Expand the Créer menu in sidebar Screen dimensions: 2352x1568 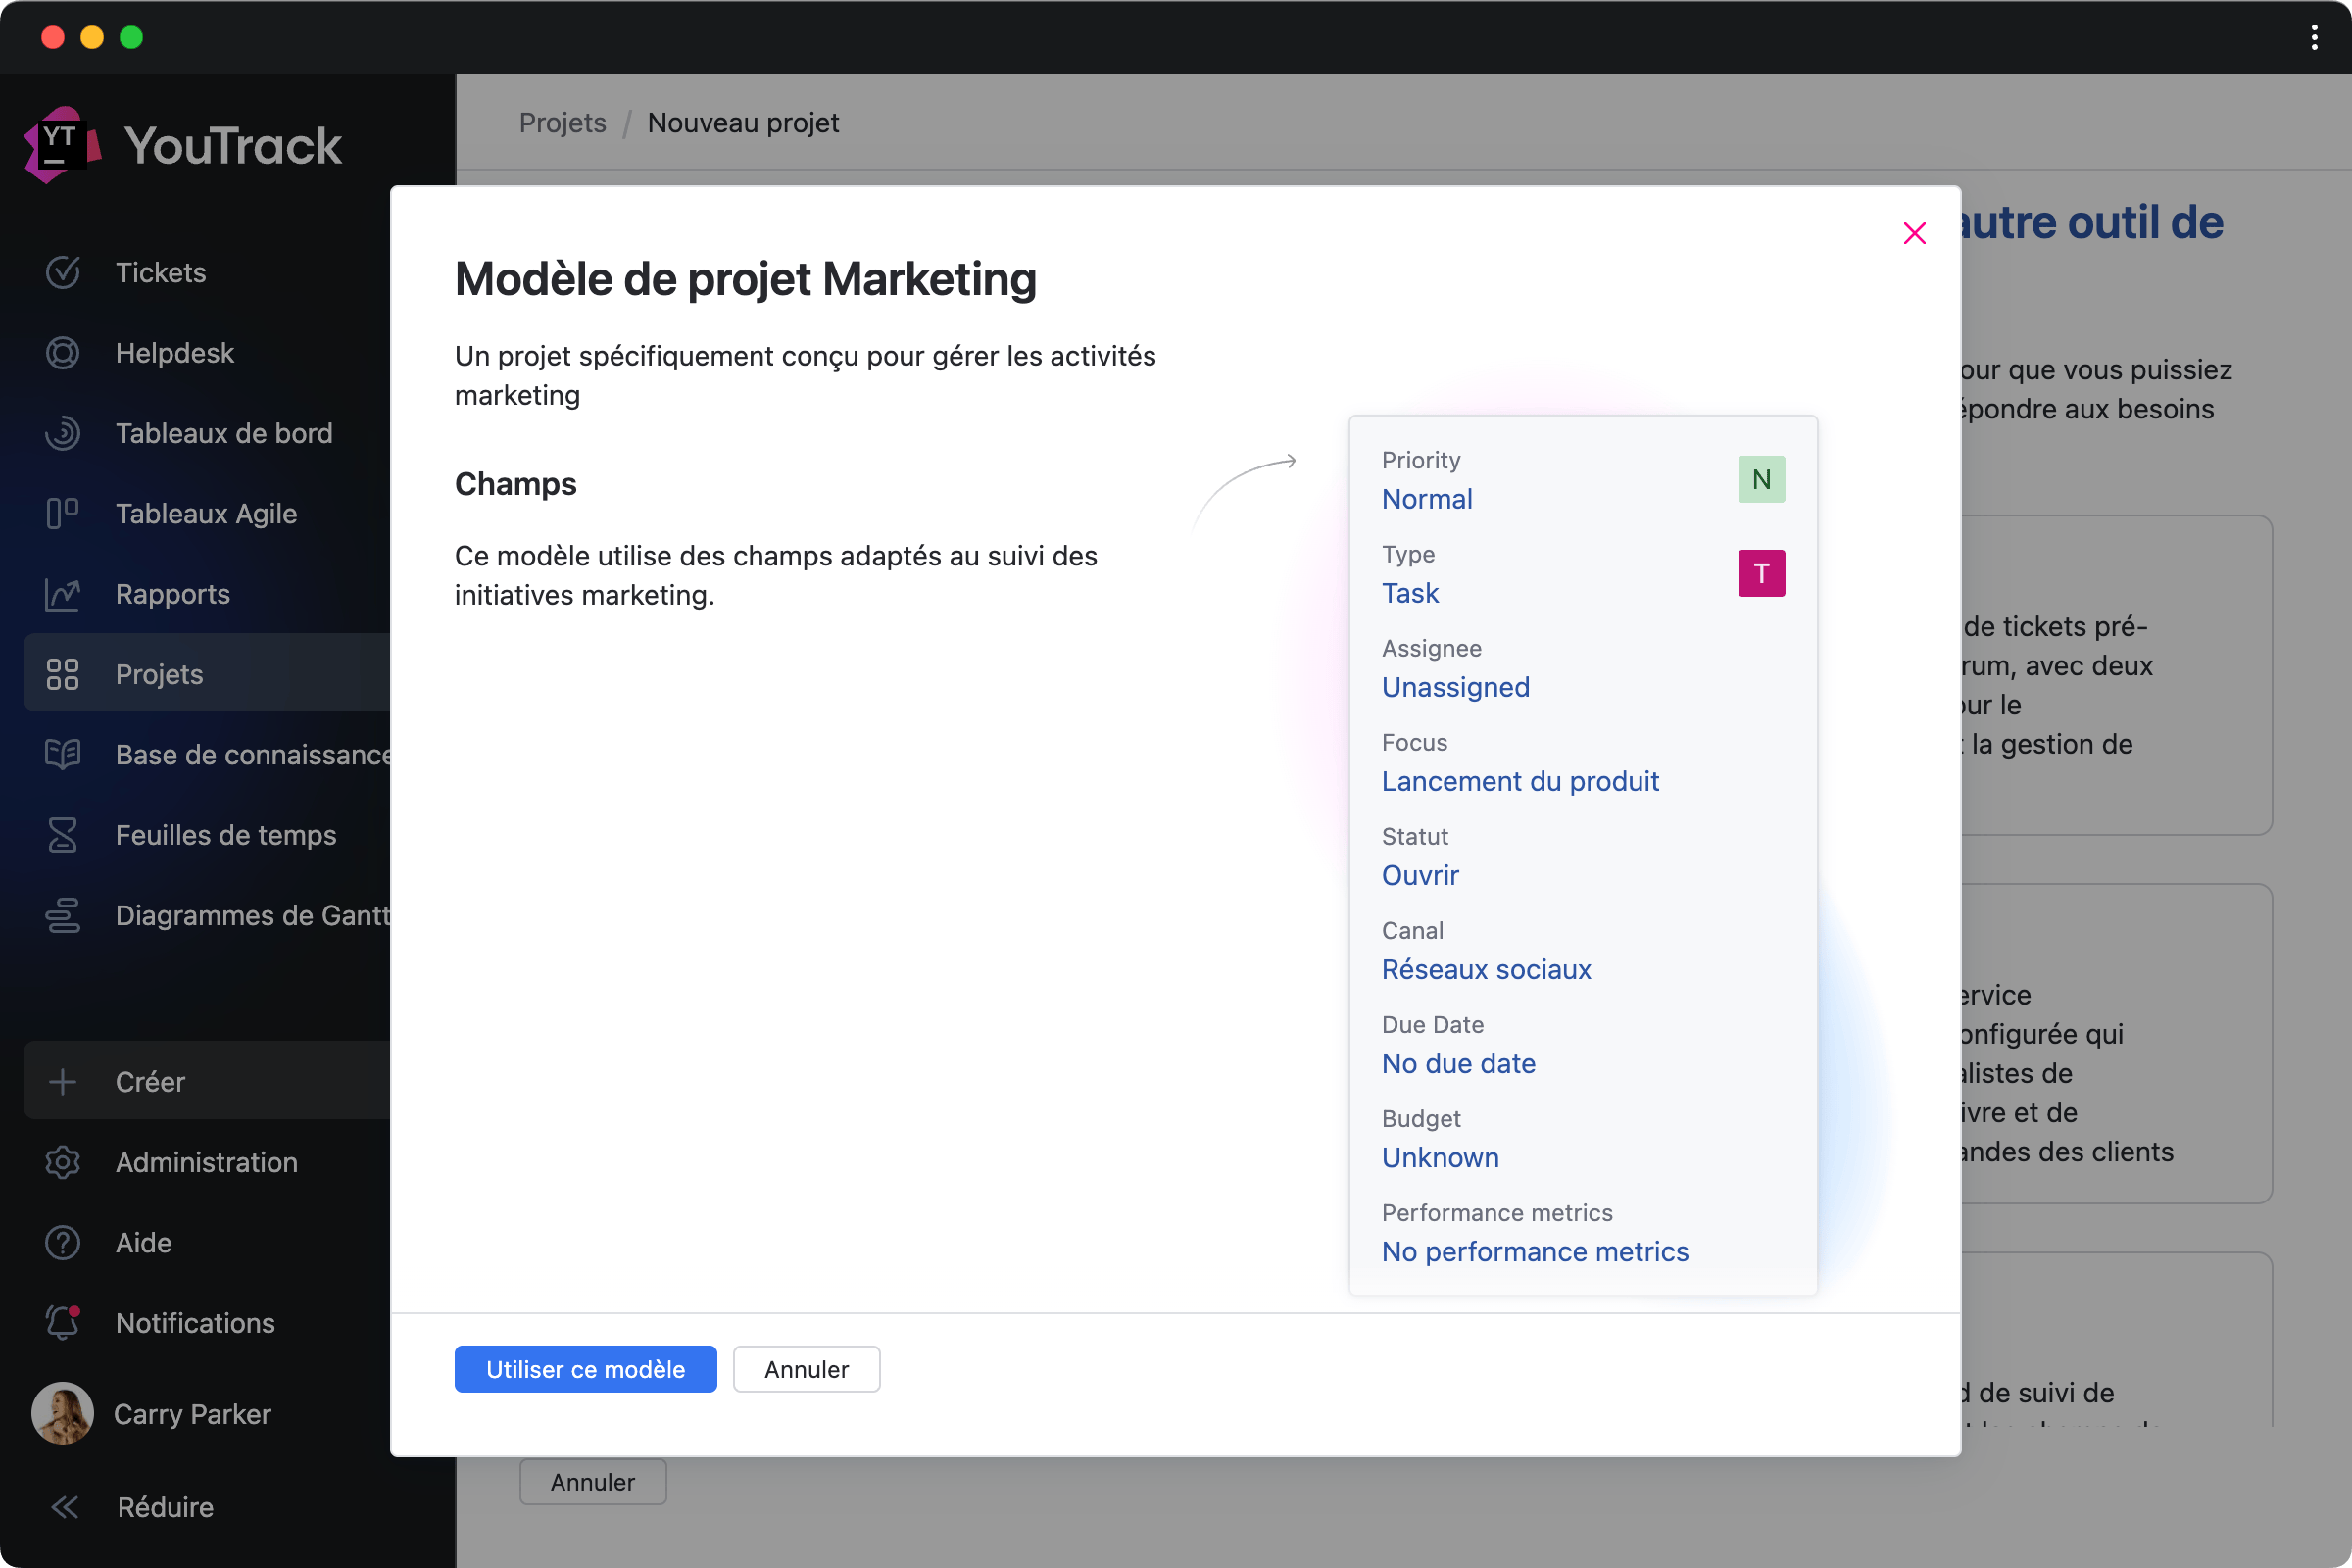(150, 1081)
